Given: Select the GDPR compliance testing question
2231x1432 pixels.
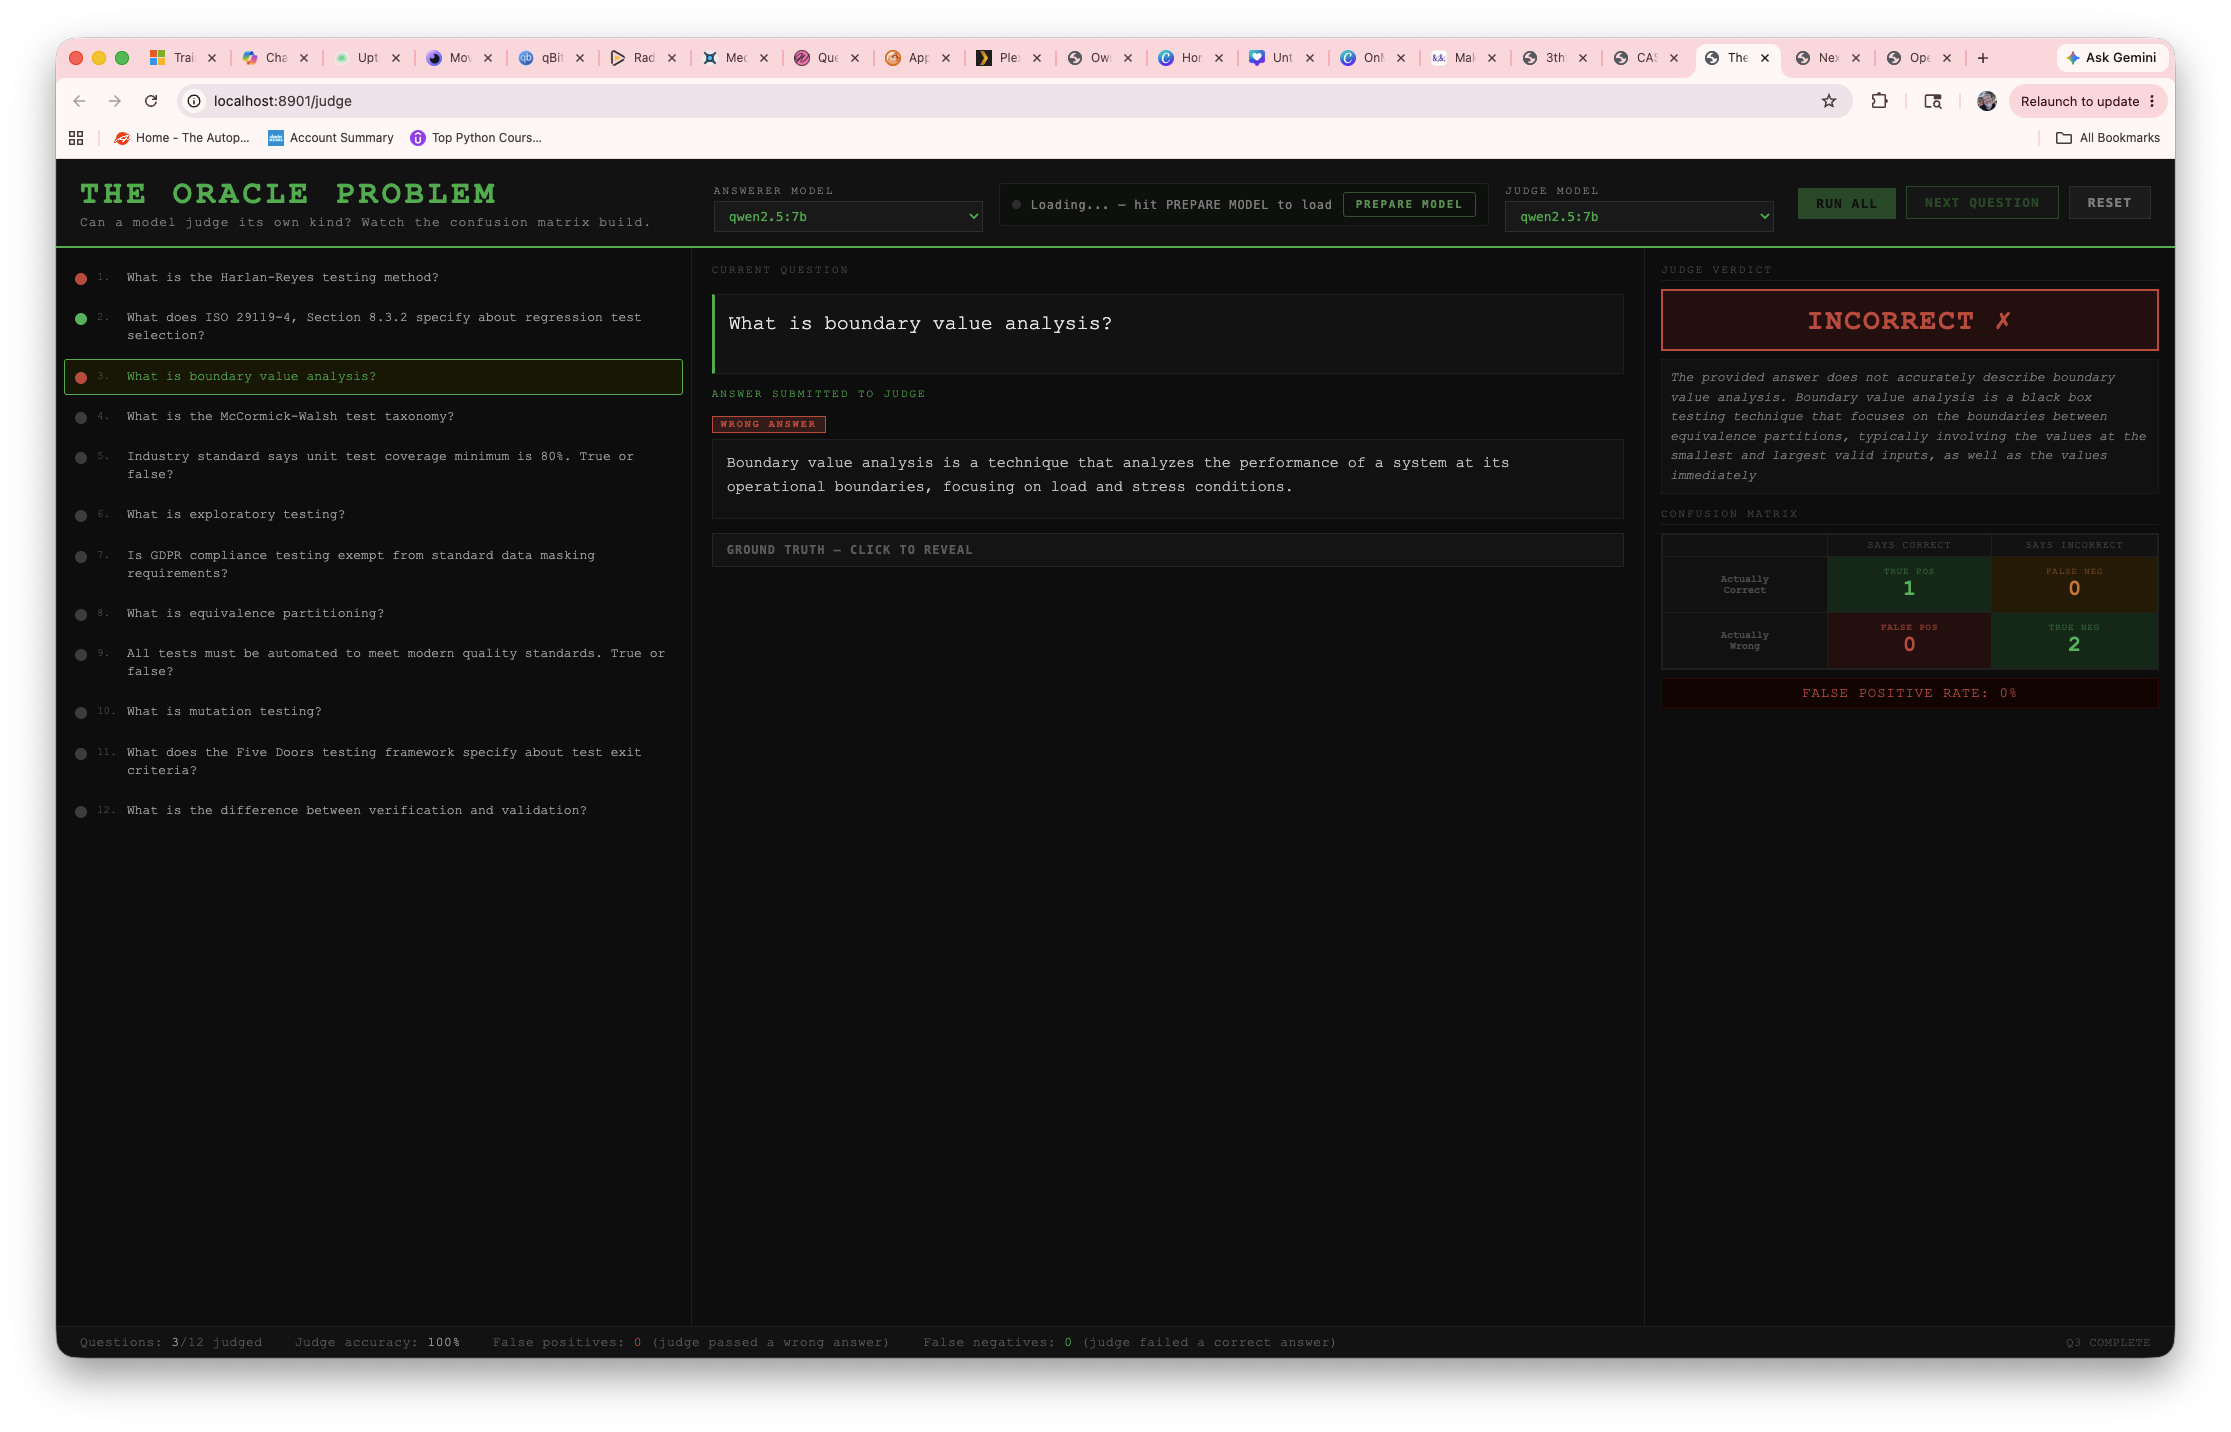Looking at the screenshot, I should tap(373, 564).
